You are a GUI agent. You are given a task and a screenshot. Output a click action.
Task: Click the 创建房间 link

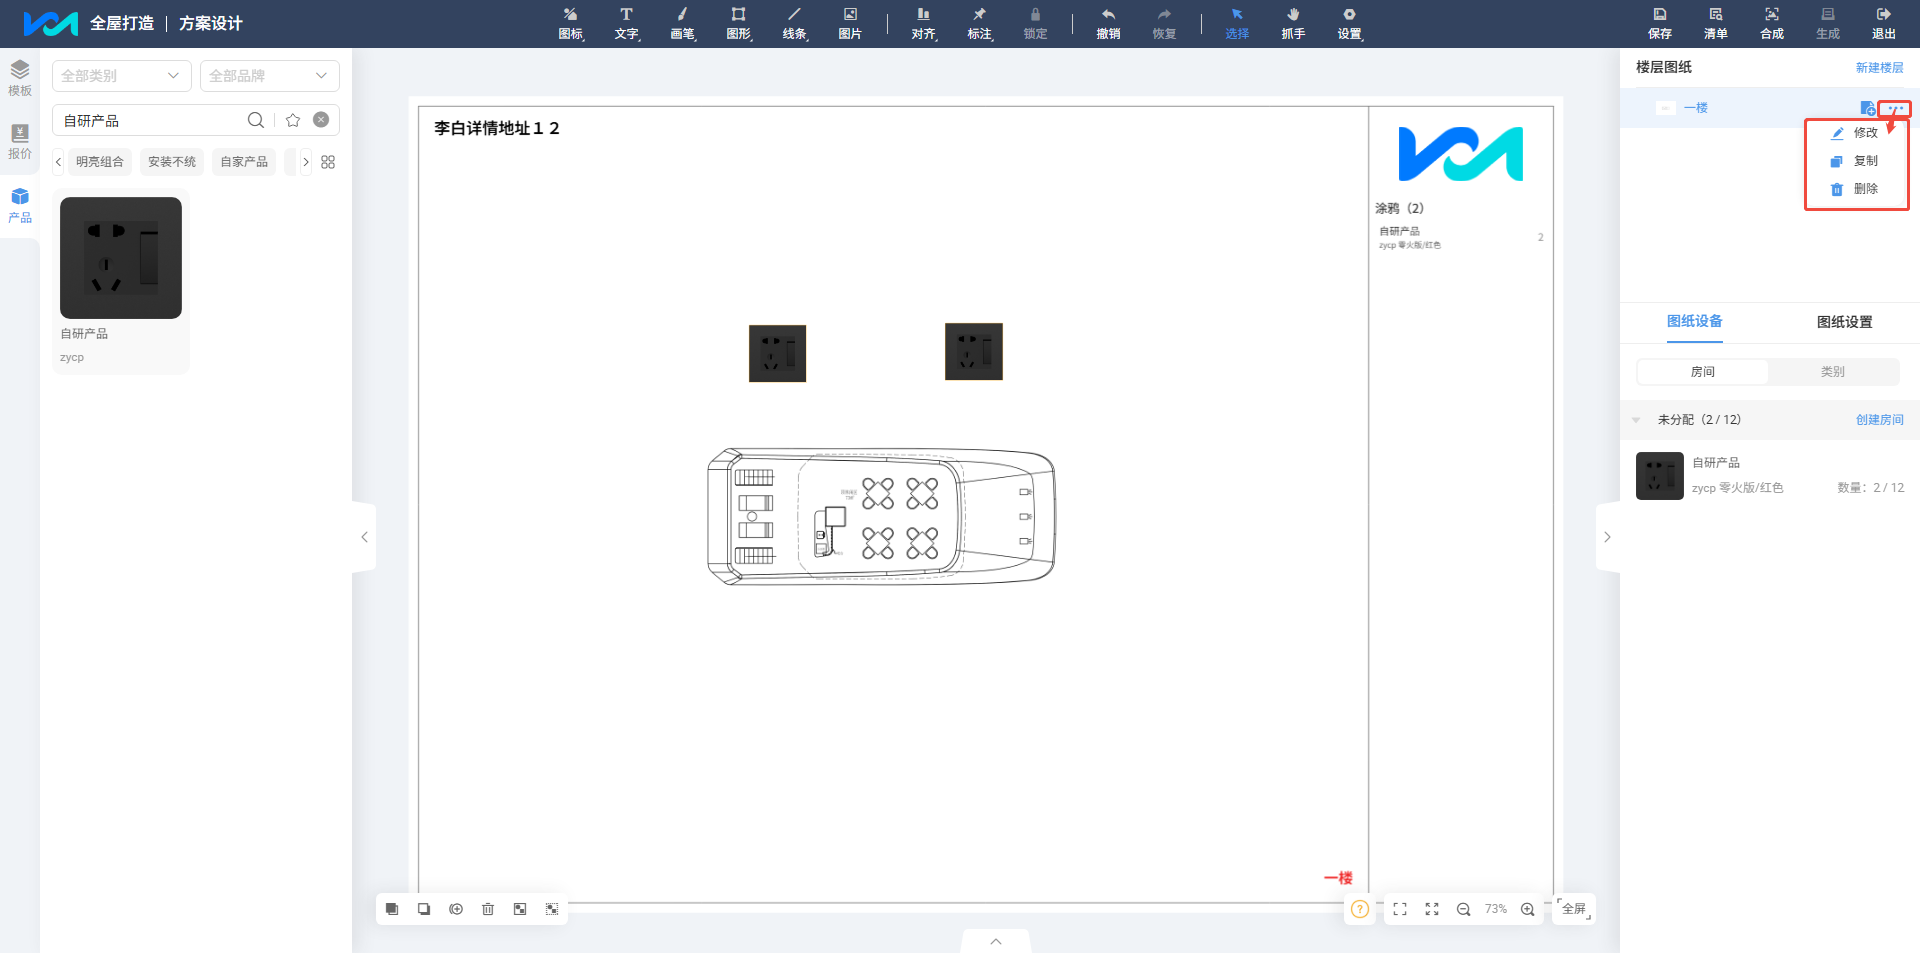[x=1880, y=420]
